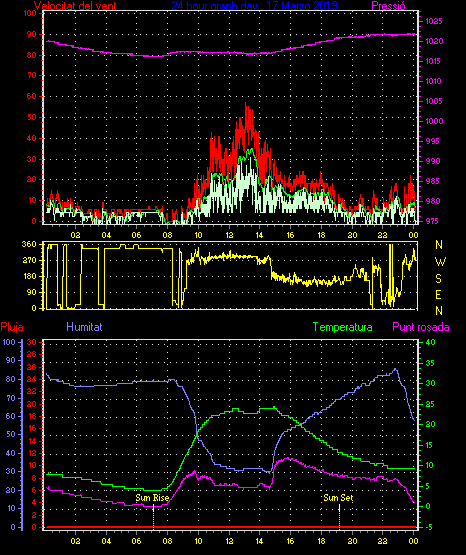
Task: Click the 'Temperatura' green legend label
Action: pyautogui.click(x=343, y=327)
